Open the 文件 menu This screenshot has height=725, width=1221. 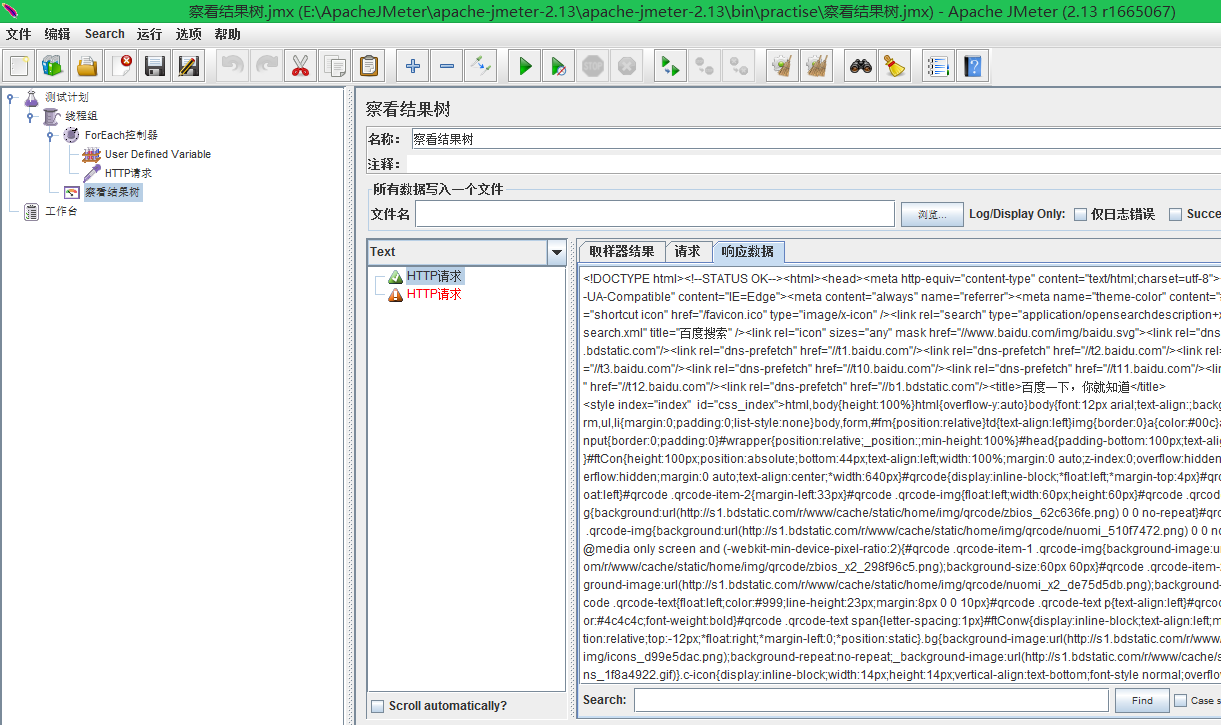[19, 34]
